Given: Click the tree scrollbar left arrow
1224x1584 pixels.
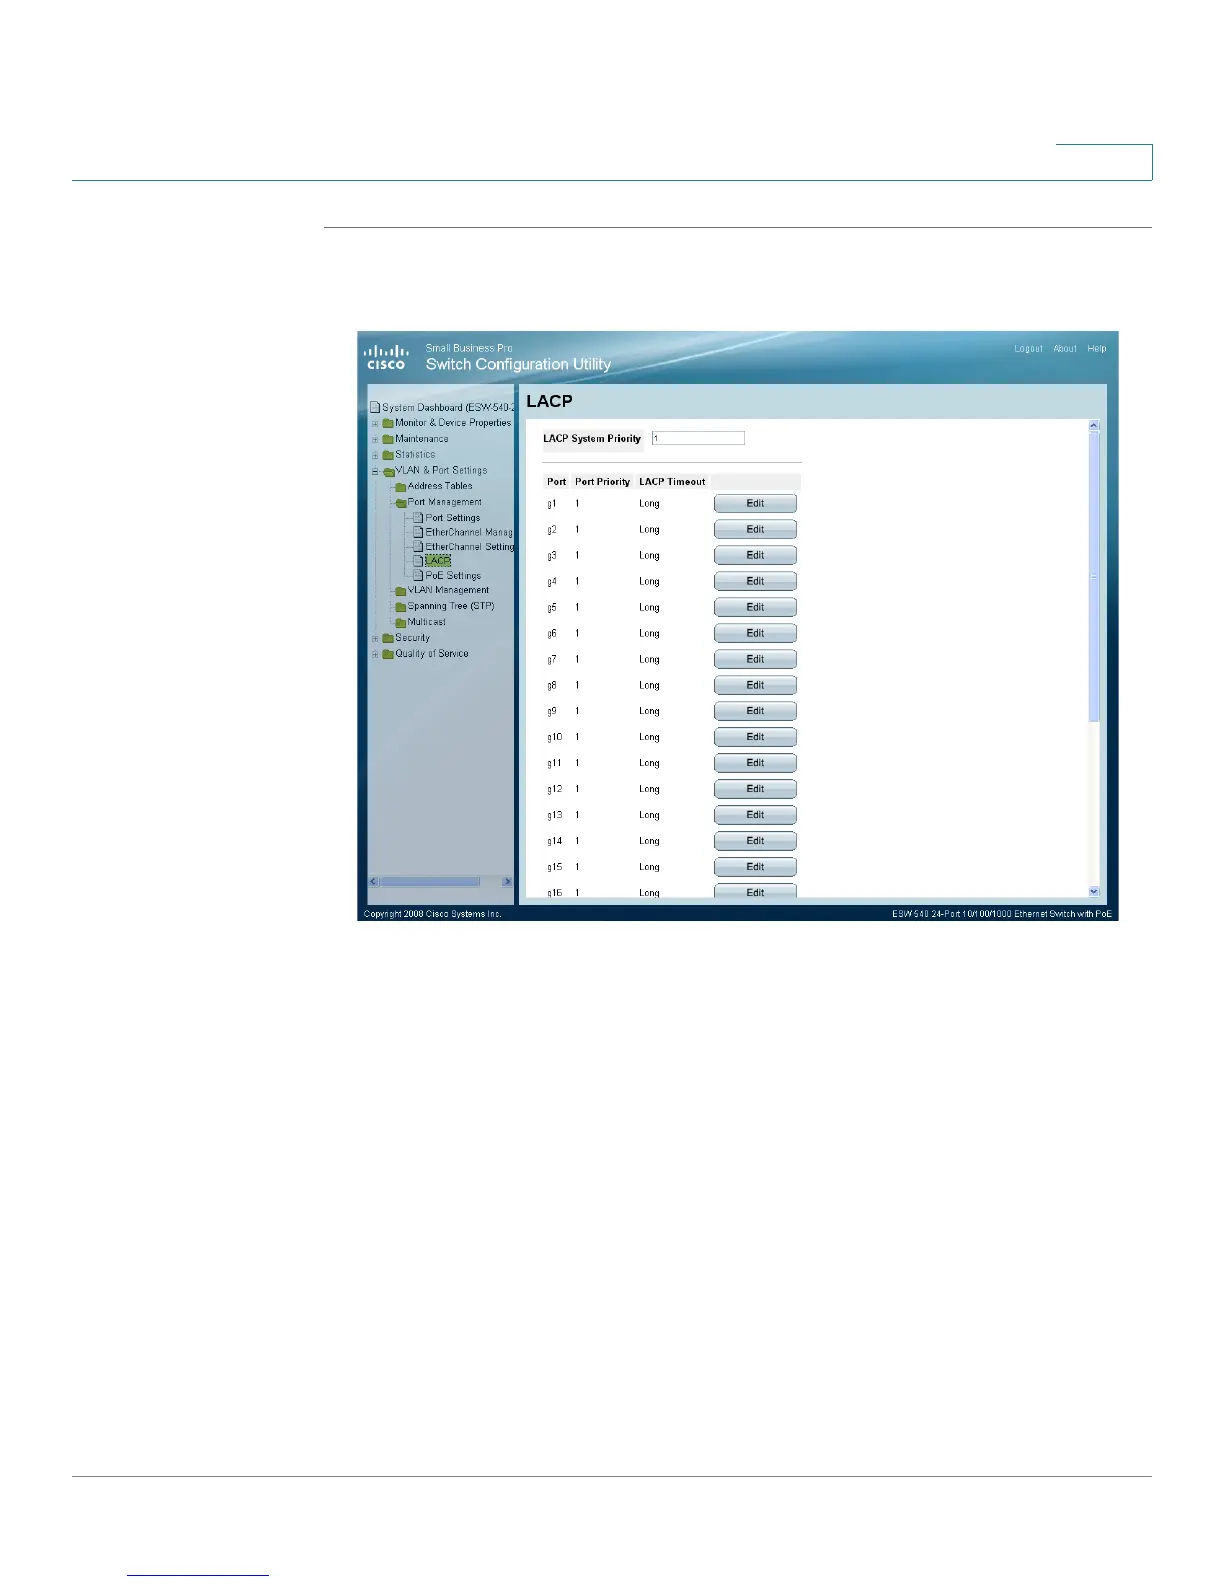Looking at the screenshot, I should (374, 882).
